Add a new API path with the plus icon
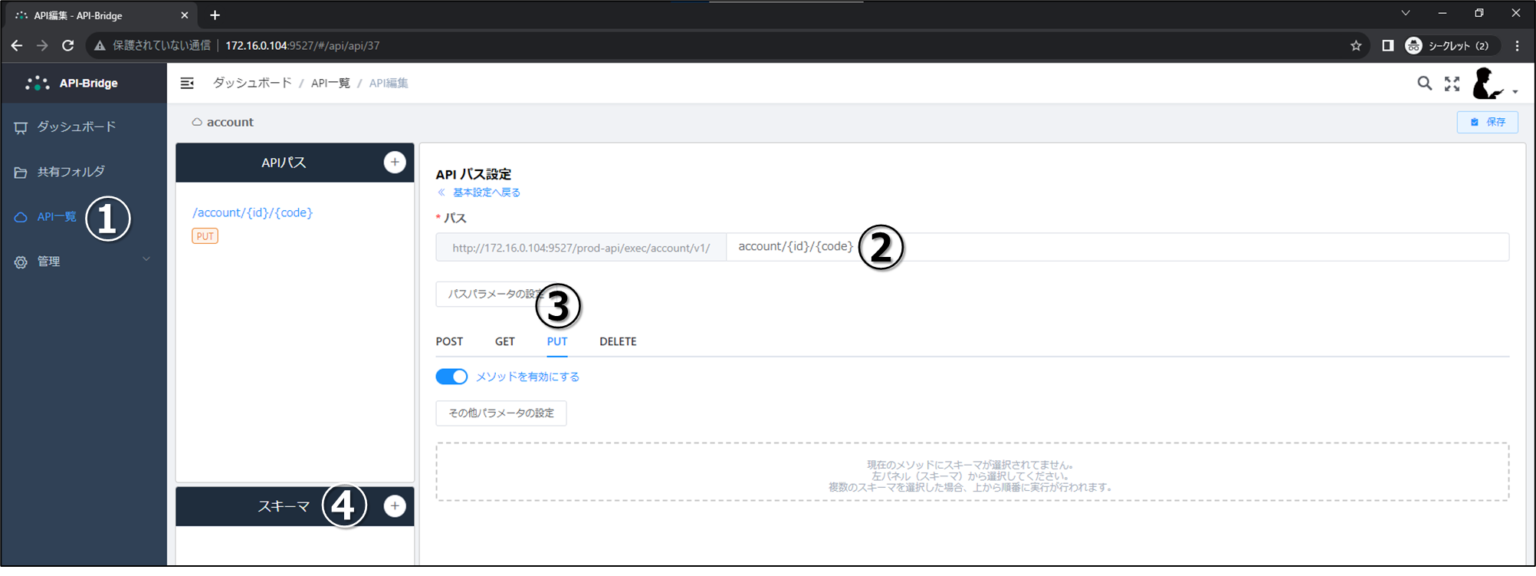1536x576 pixels. tap(395, 162)
